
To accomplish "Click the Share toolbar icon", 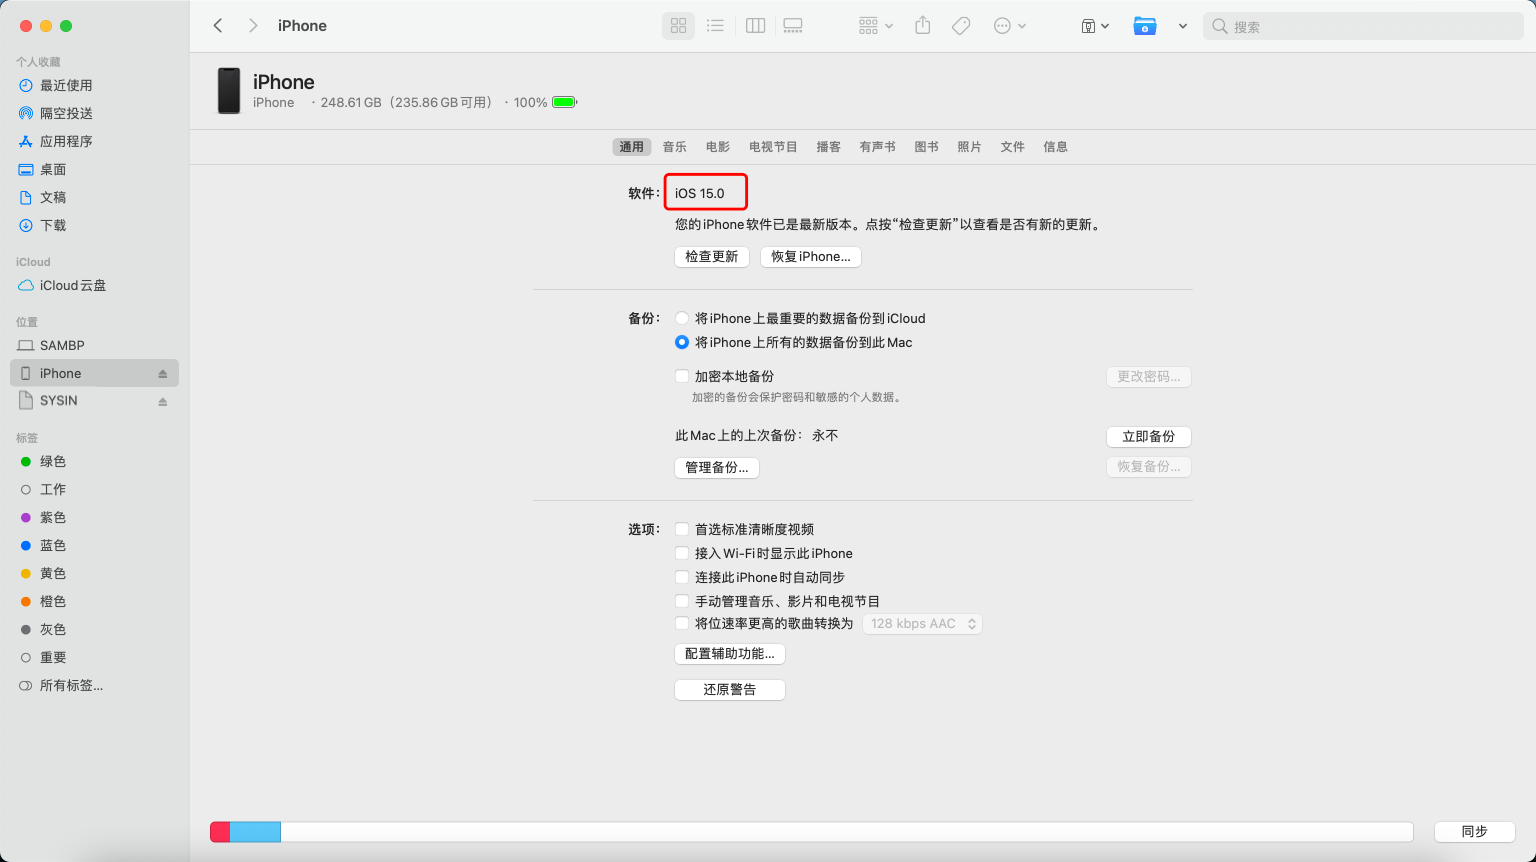I will tap(923, 26).
